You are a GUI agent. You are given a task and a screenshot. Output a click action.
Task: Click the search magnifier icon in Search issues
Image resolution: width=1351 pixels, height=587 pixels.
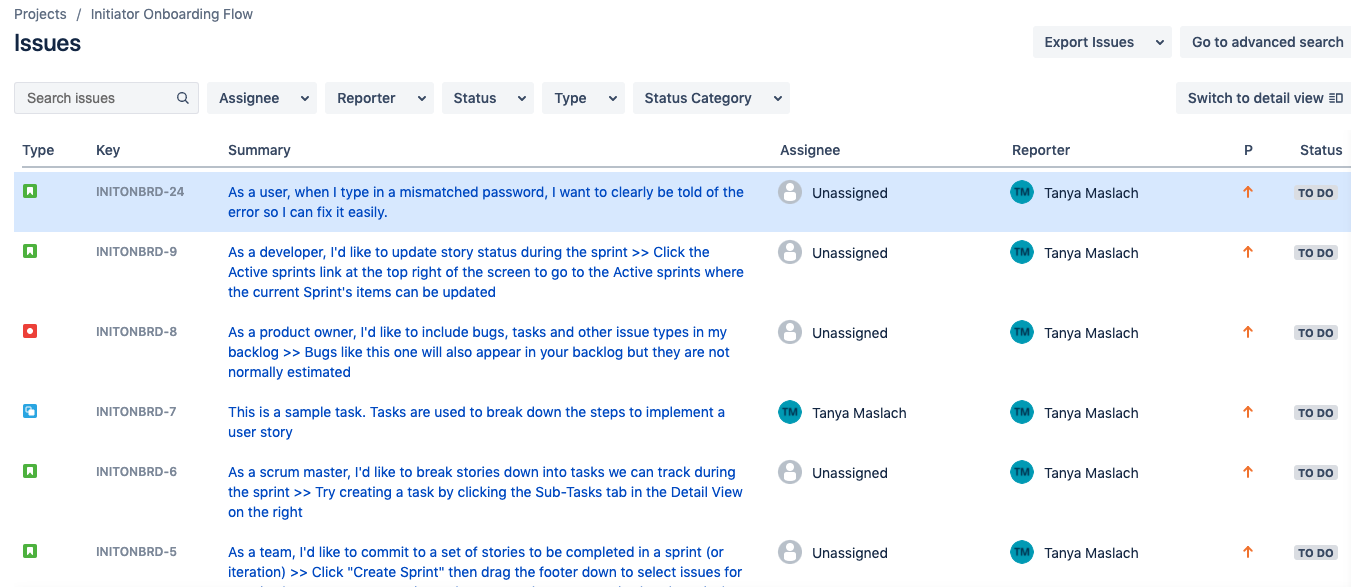coord(183,98)
